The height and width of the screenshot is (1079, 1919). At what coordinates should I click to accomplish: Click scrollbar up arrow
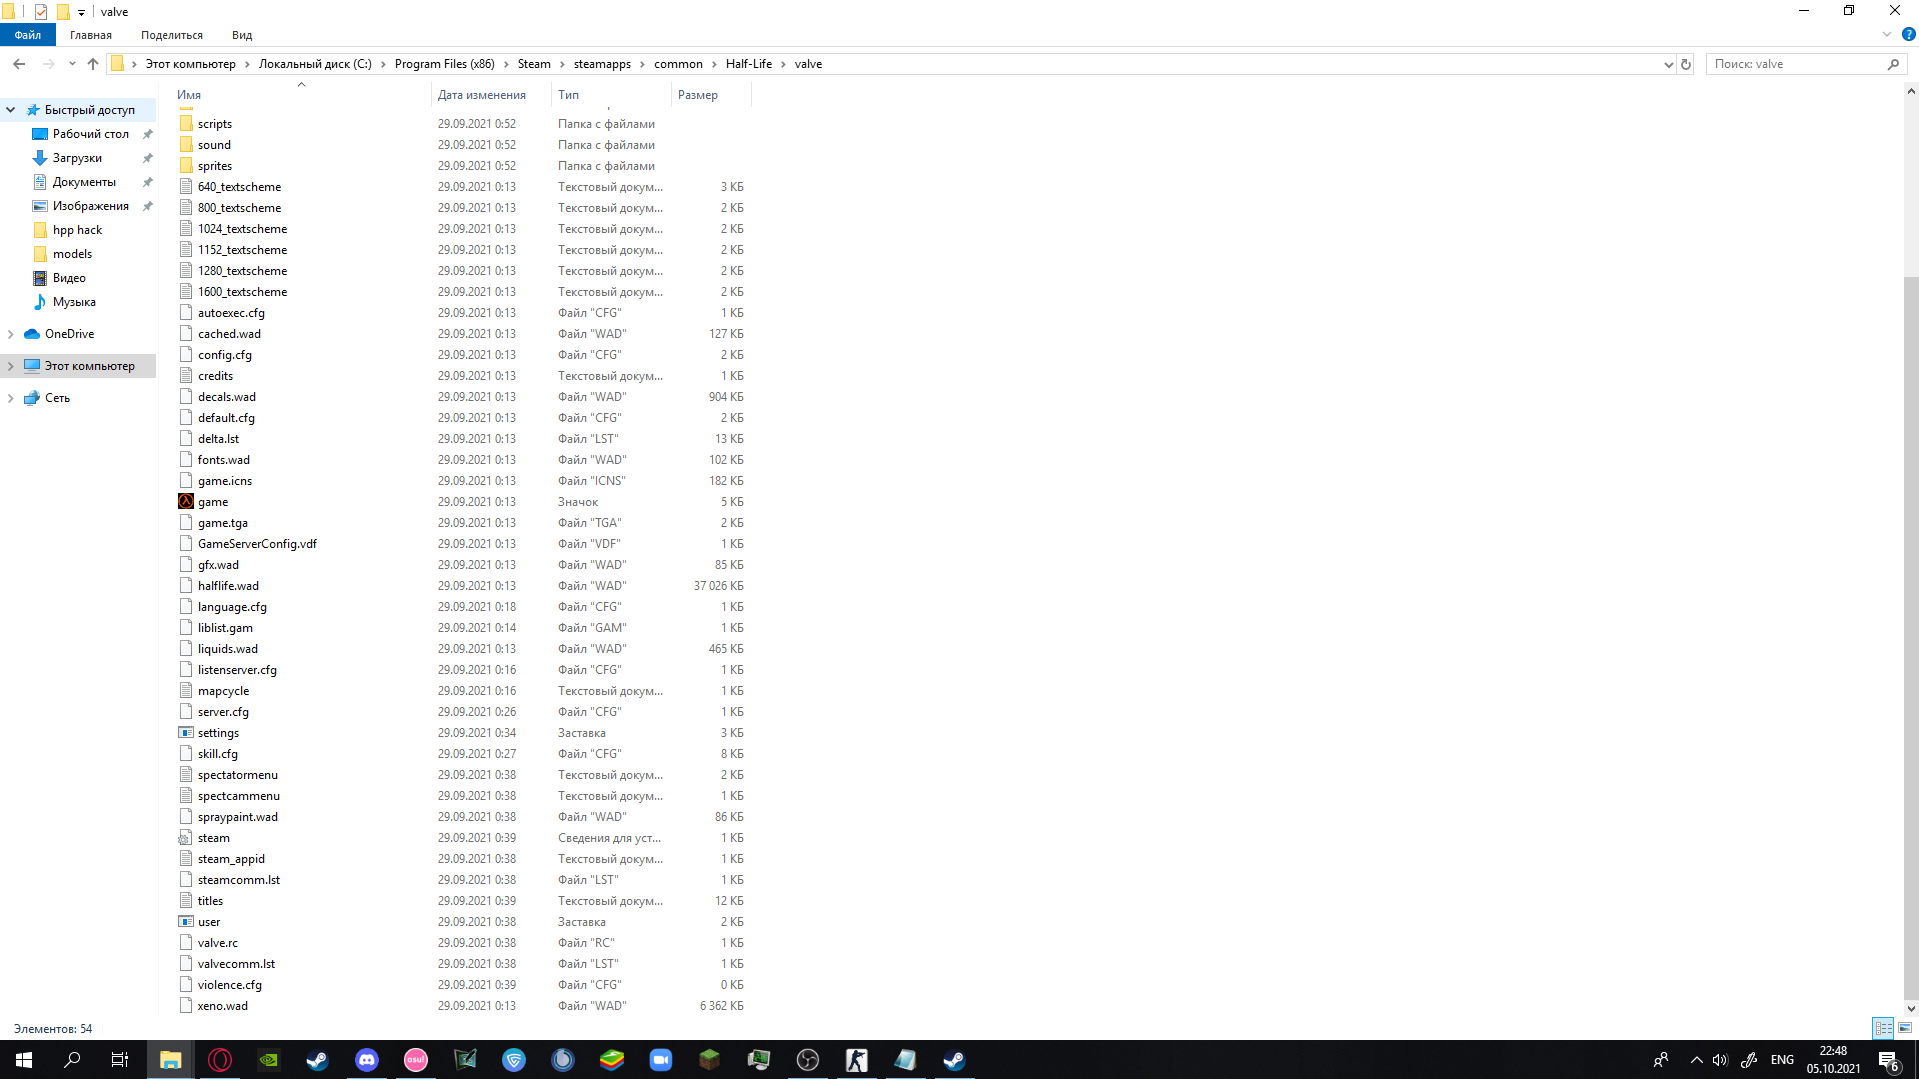click(1910, 91)
